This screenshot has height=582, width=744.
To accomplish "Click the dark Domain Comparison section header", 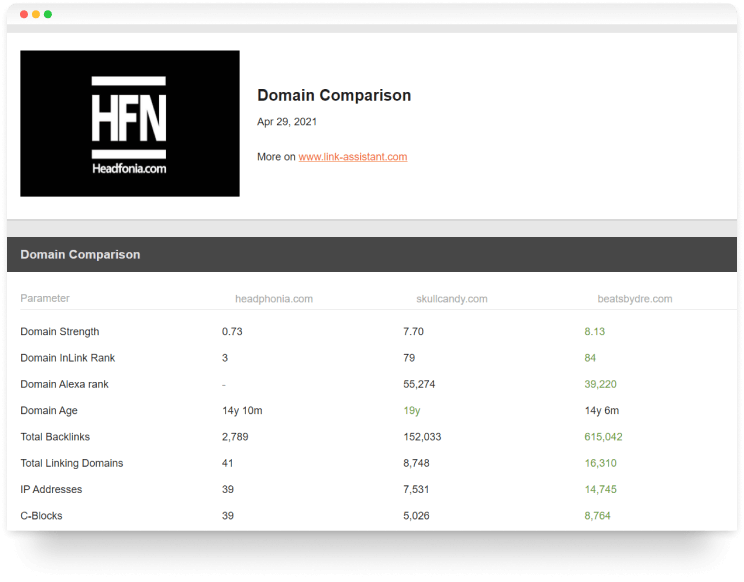I will click(80, 255).
